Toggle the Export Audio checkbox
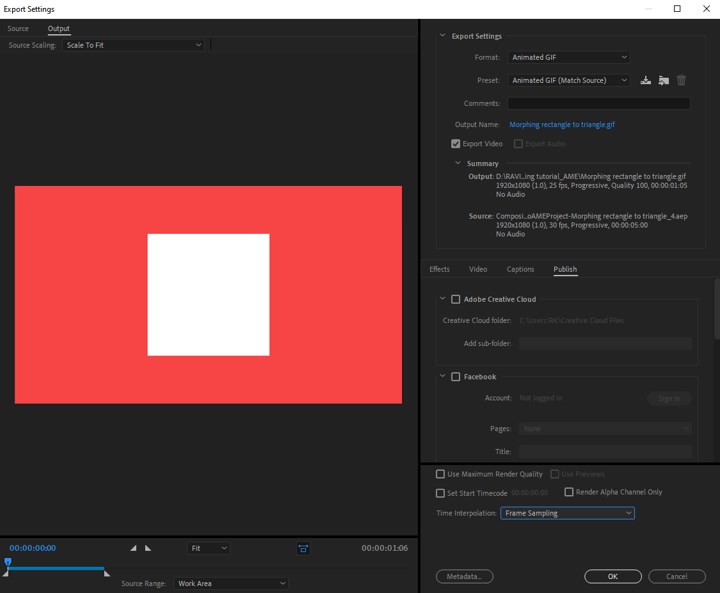720x593 pixels. click(x=518, y=144)
